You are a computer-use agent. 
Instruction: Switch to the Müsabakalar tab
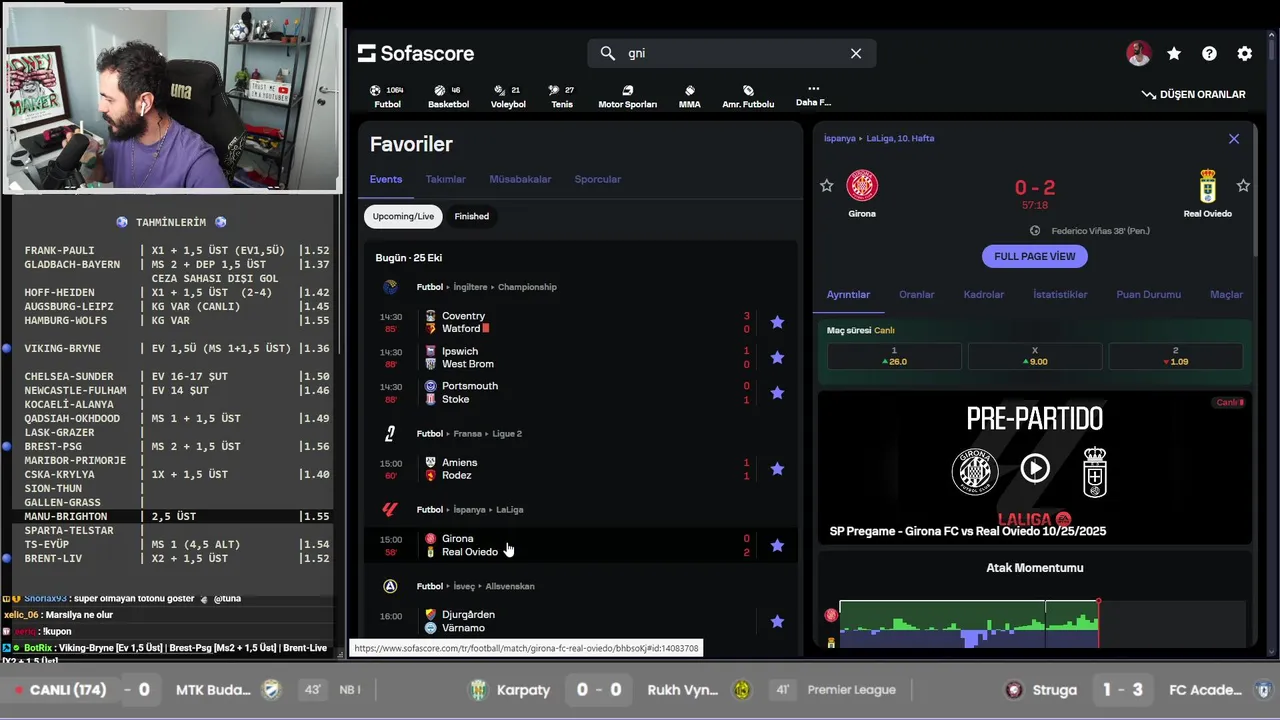pos(520,179)
